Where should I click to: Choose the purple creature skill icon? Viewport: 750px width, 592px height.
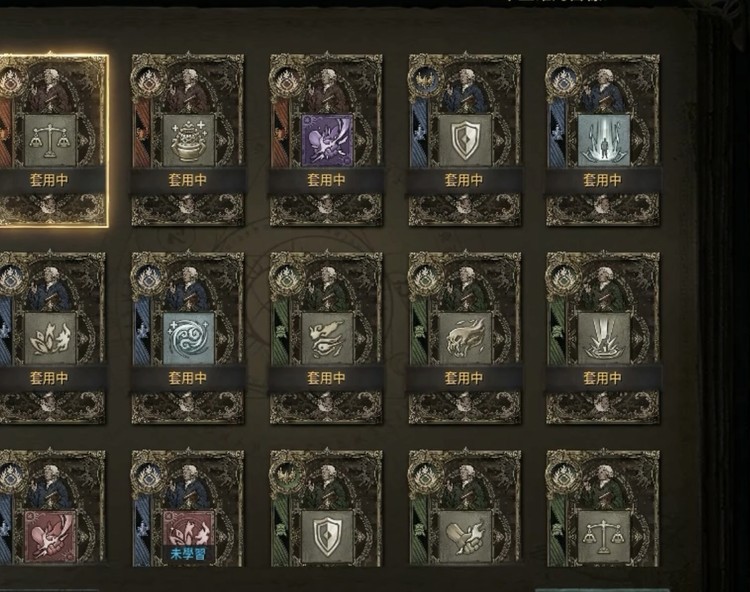(x=327, y=141)
